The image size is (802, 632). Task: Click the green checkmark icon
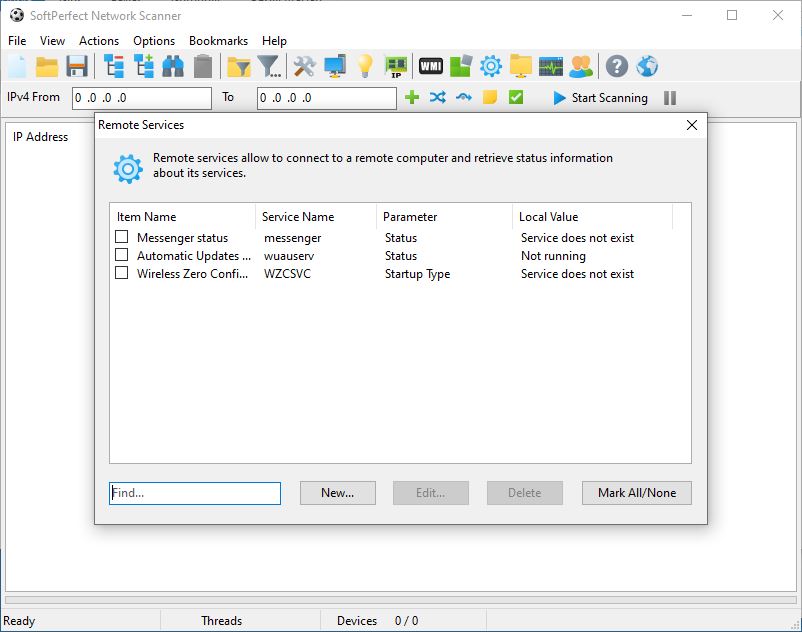click(x=516, y=97)
